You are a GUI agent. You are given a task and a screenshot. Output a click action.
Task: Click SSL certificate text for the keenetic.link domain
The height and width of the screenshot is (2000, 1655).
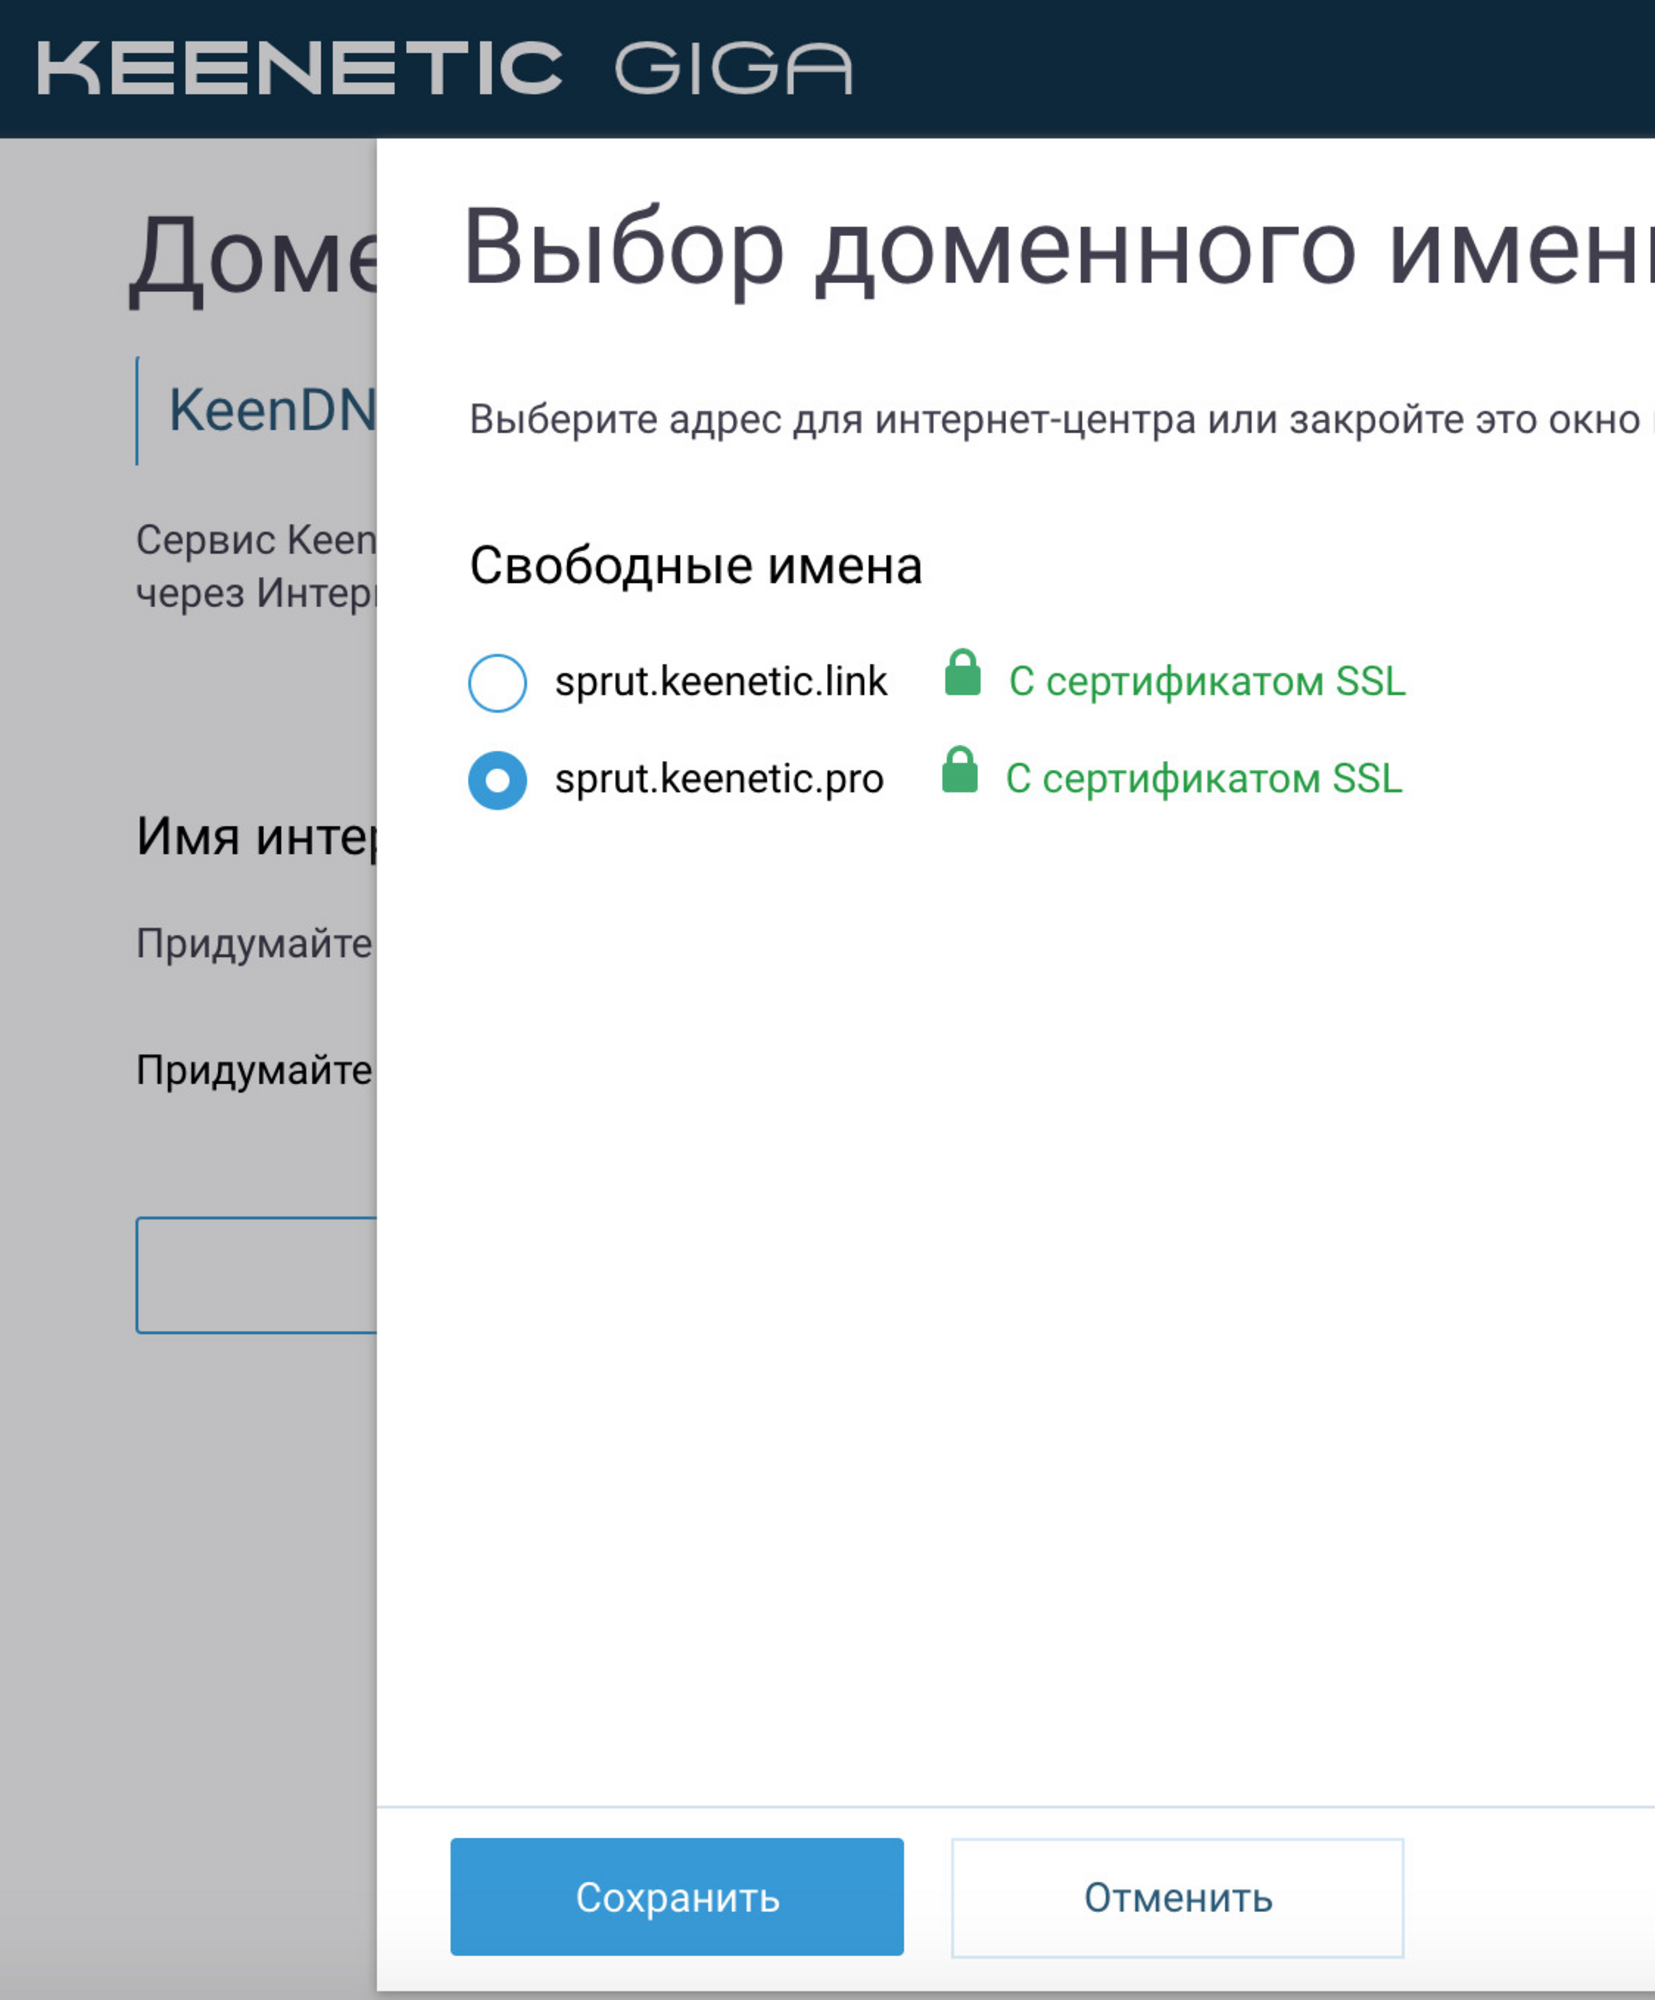1206,682
